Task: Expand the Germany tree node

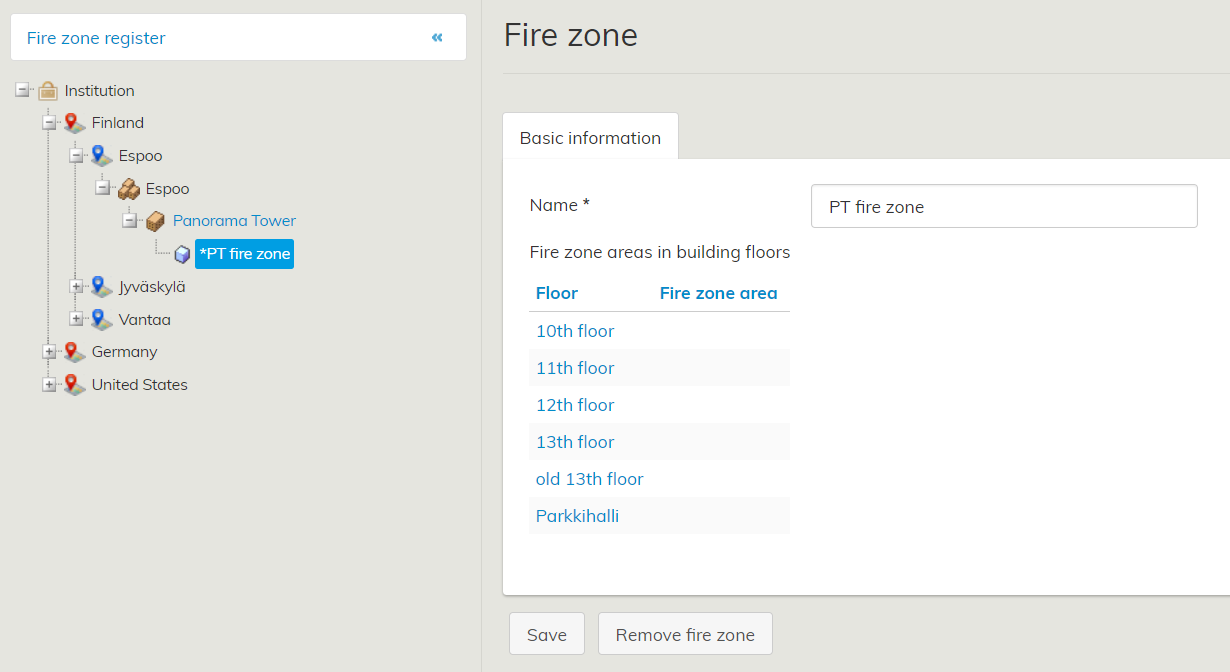Action: click(x=49, y=352)
